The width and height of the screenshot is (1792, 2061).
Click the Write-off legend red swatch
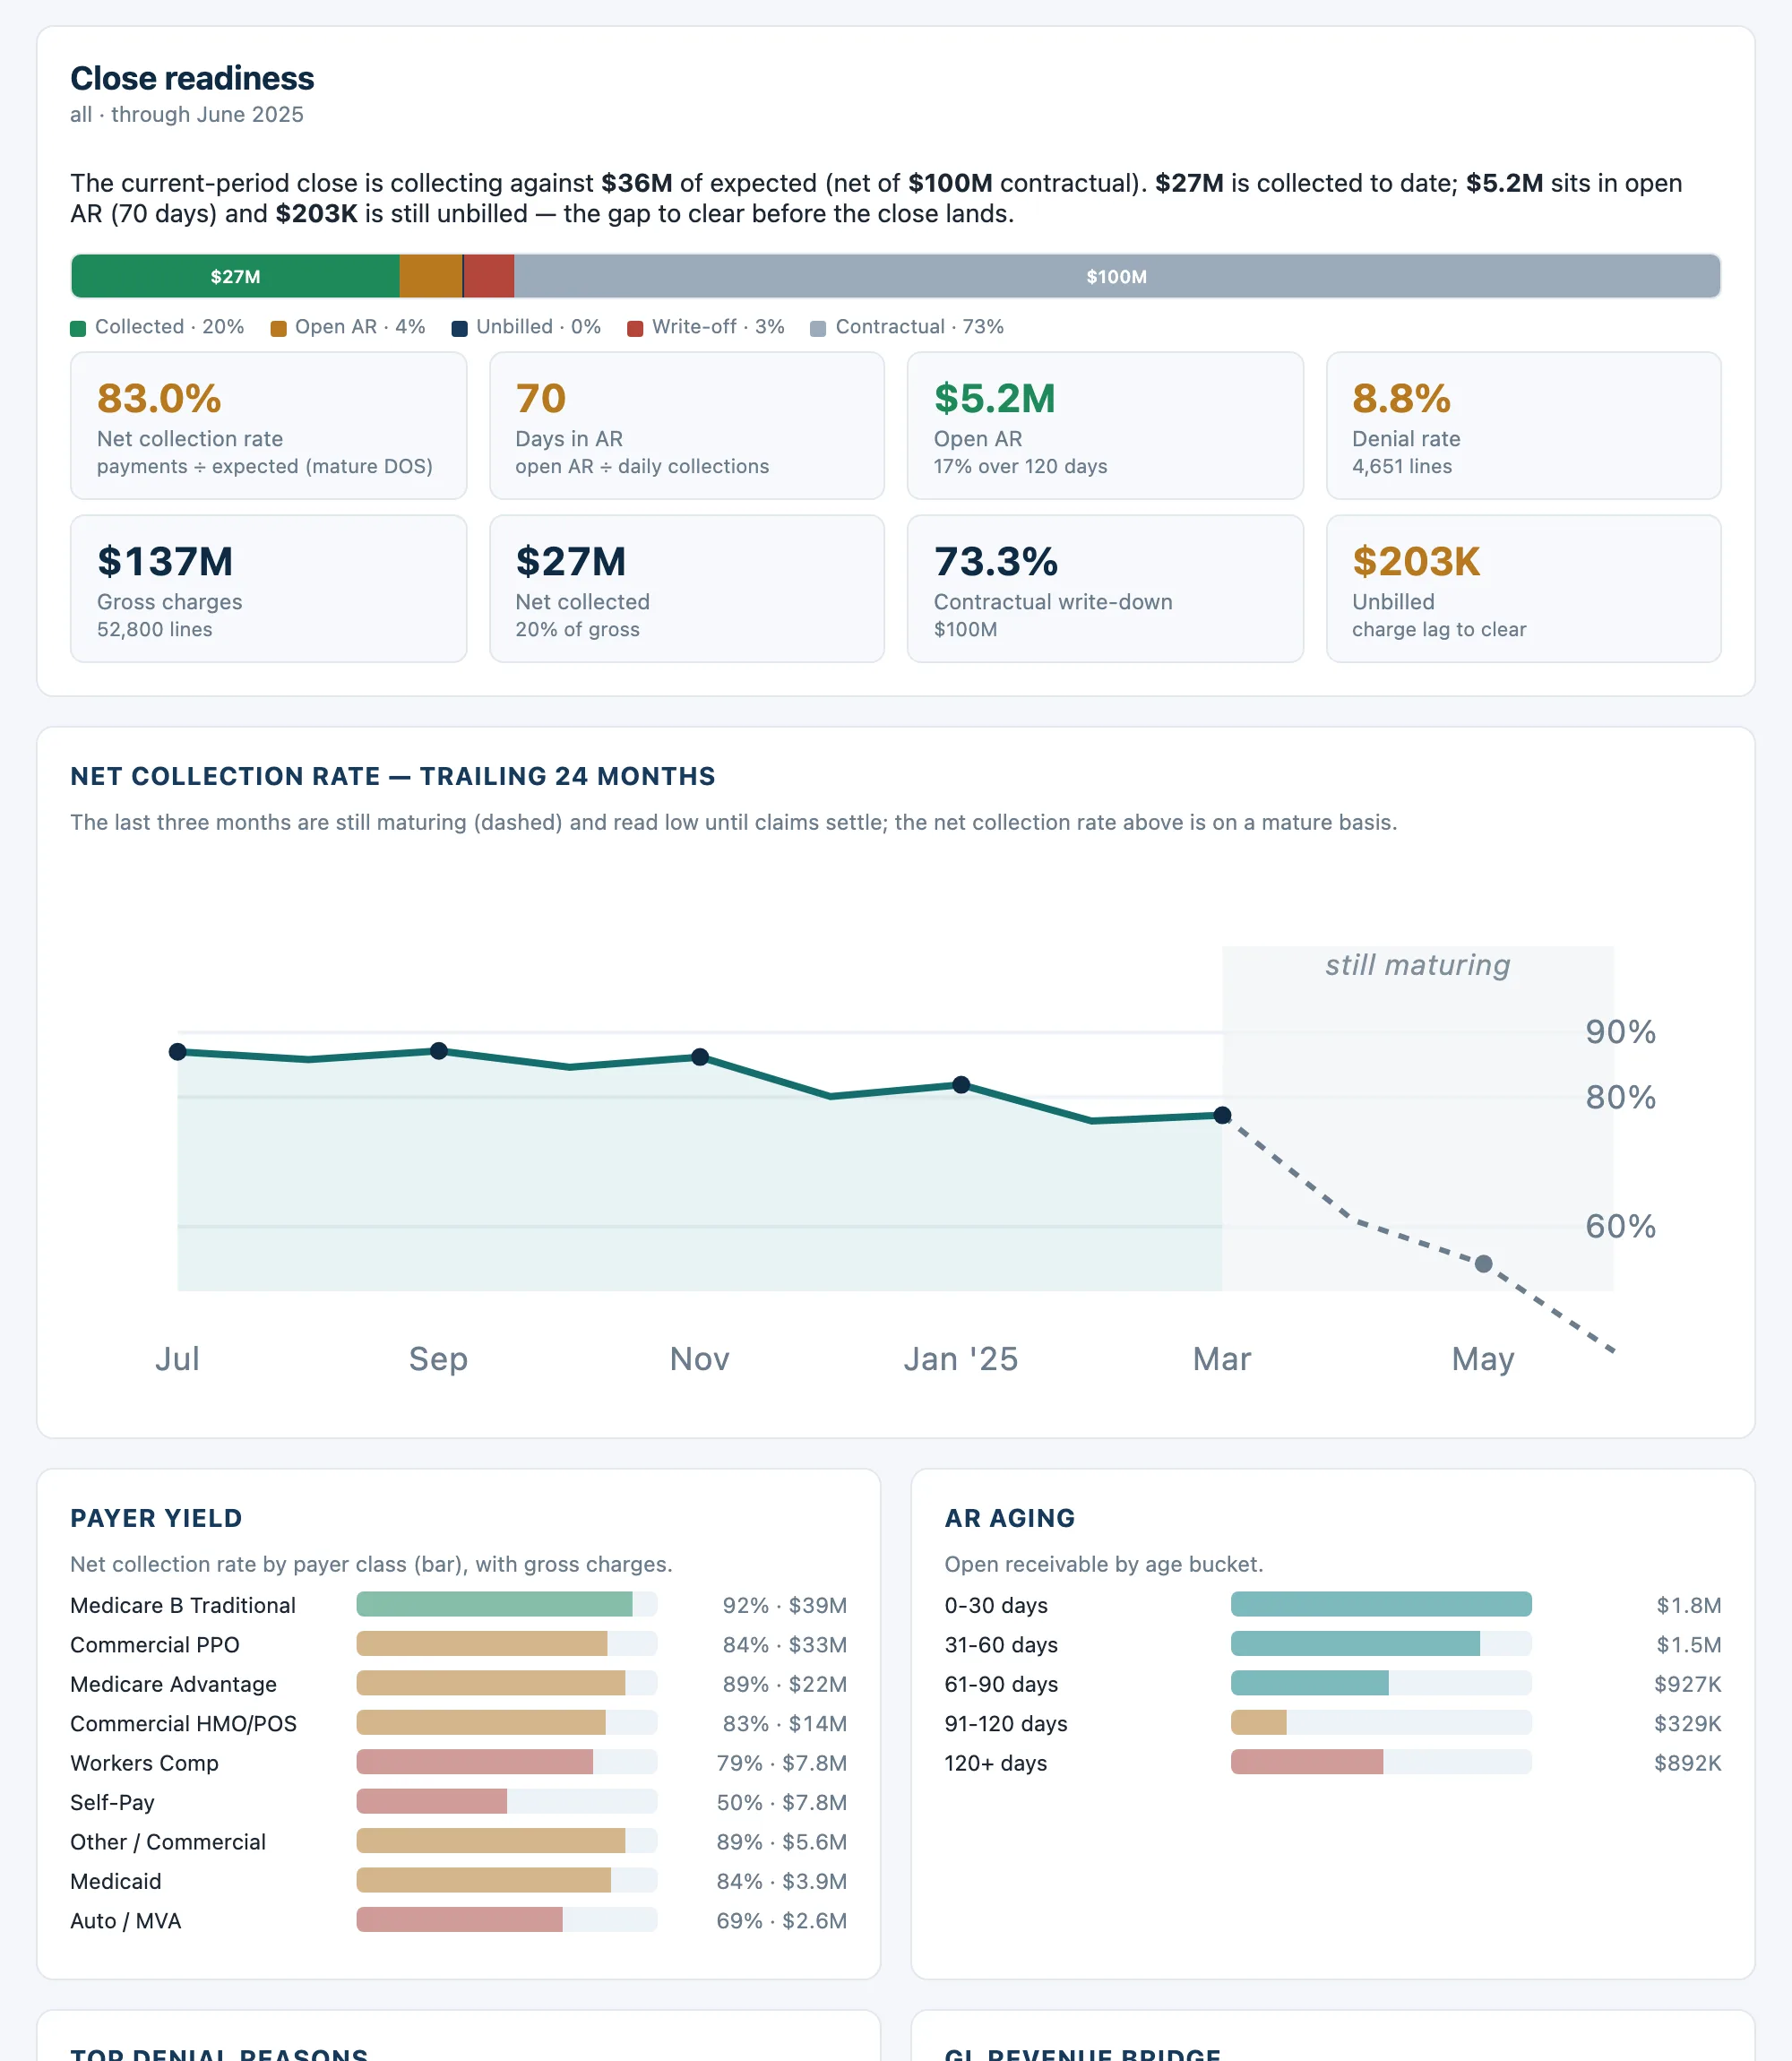tap(635, 329)
